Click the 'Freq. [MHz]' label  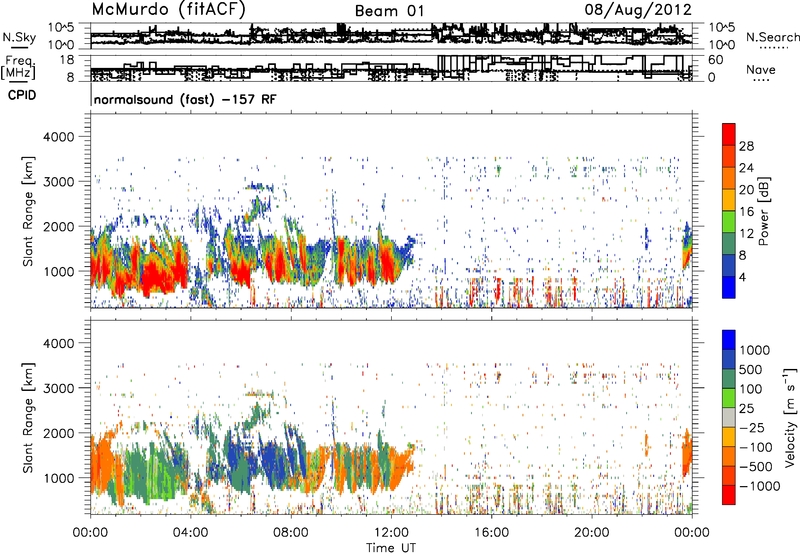[x=18, y=68]
